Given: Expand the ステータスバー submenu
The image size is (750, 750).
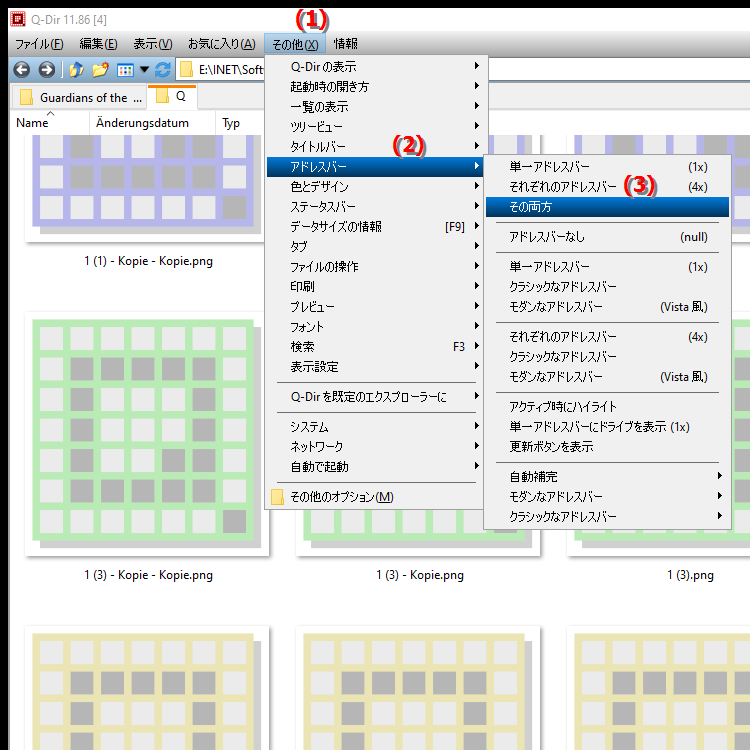Looking at the screenshot, I should [x=375, y=207].
